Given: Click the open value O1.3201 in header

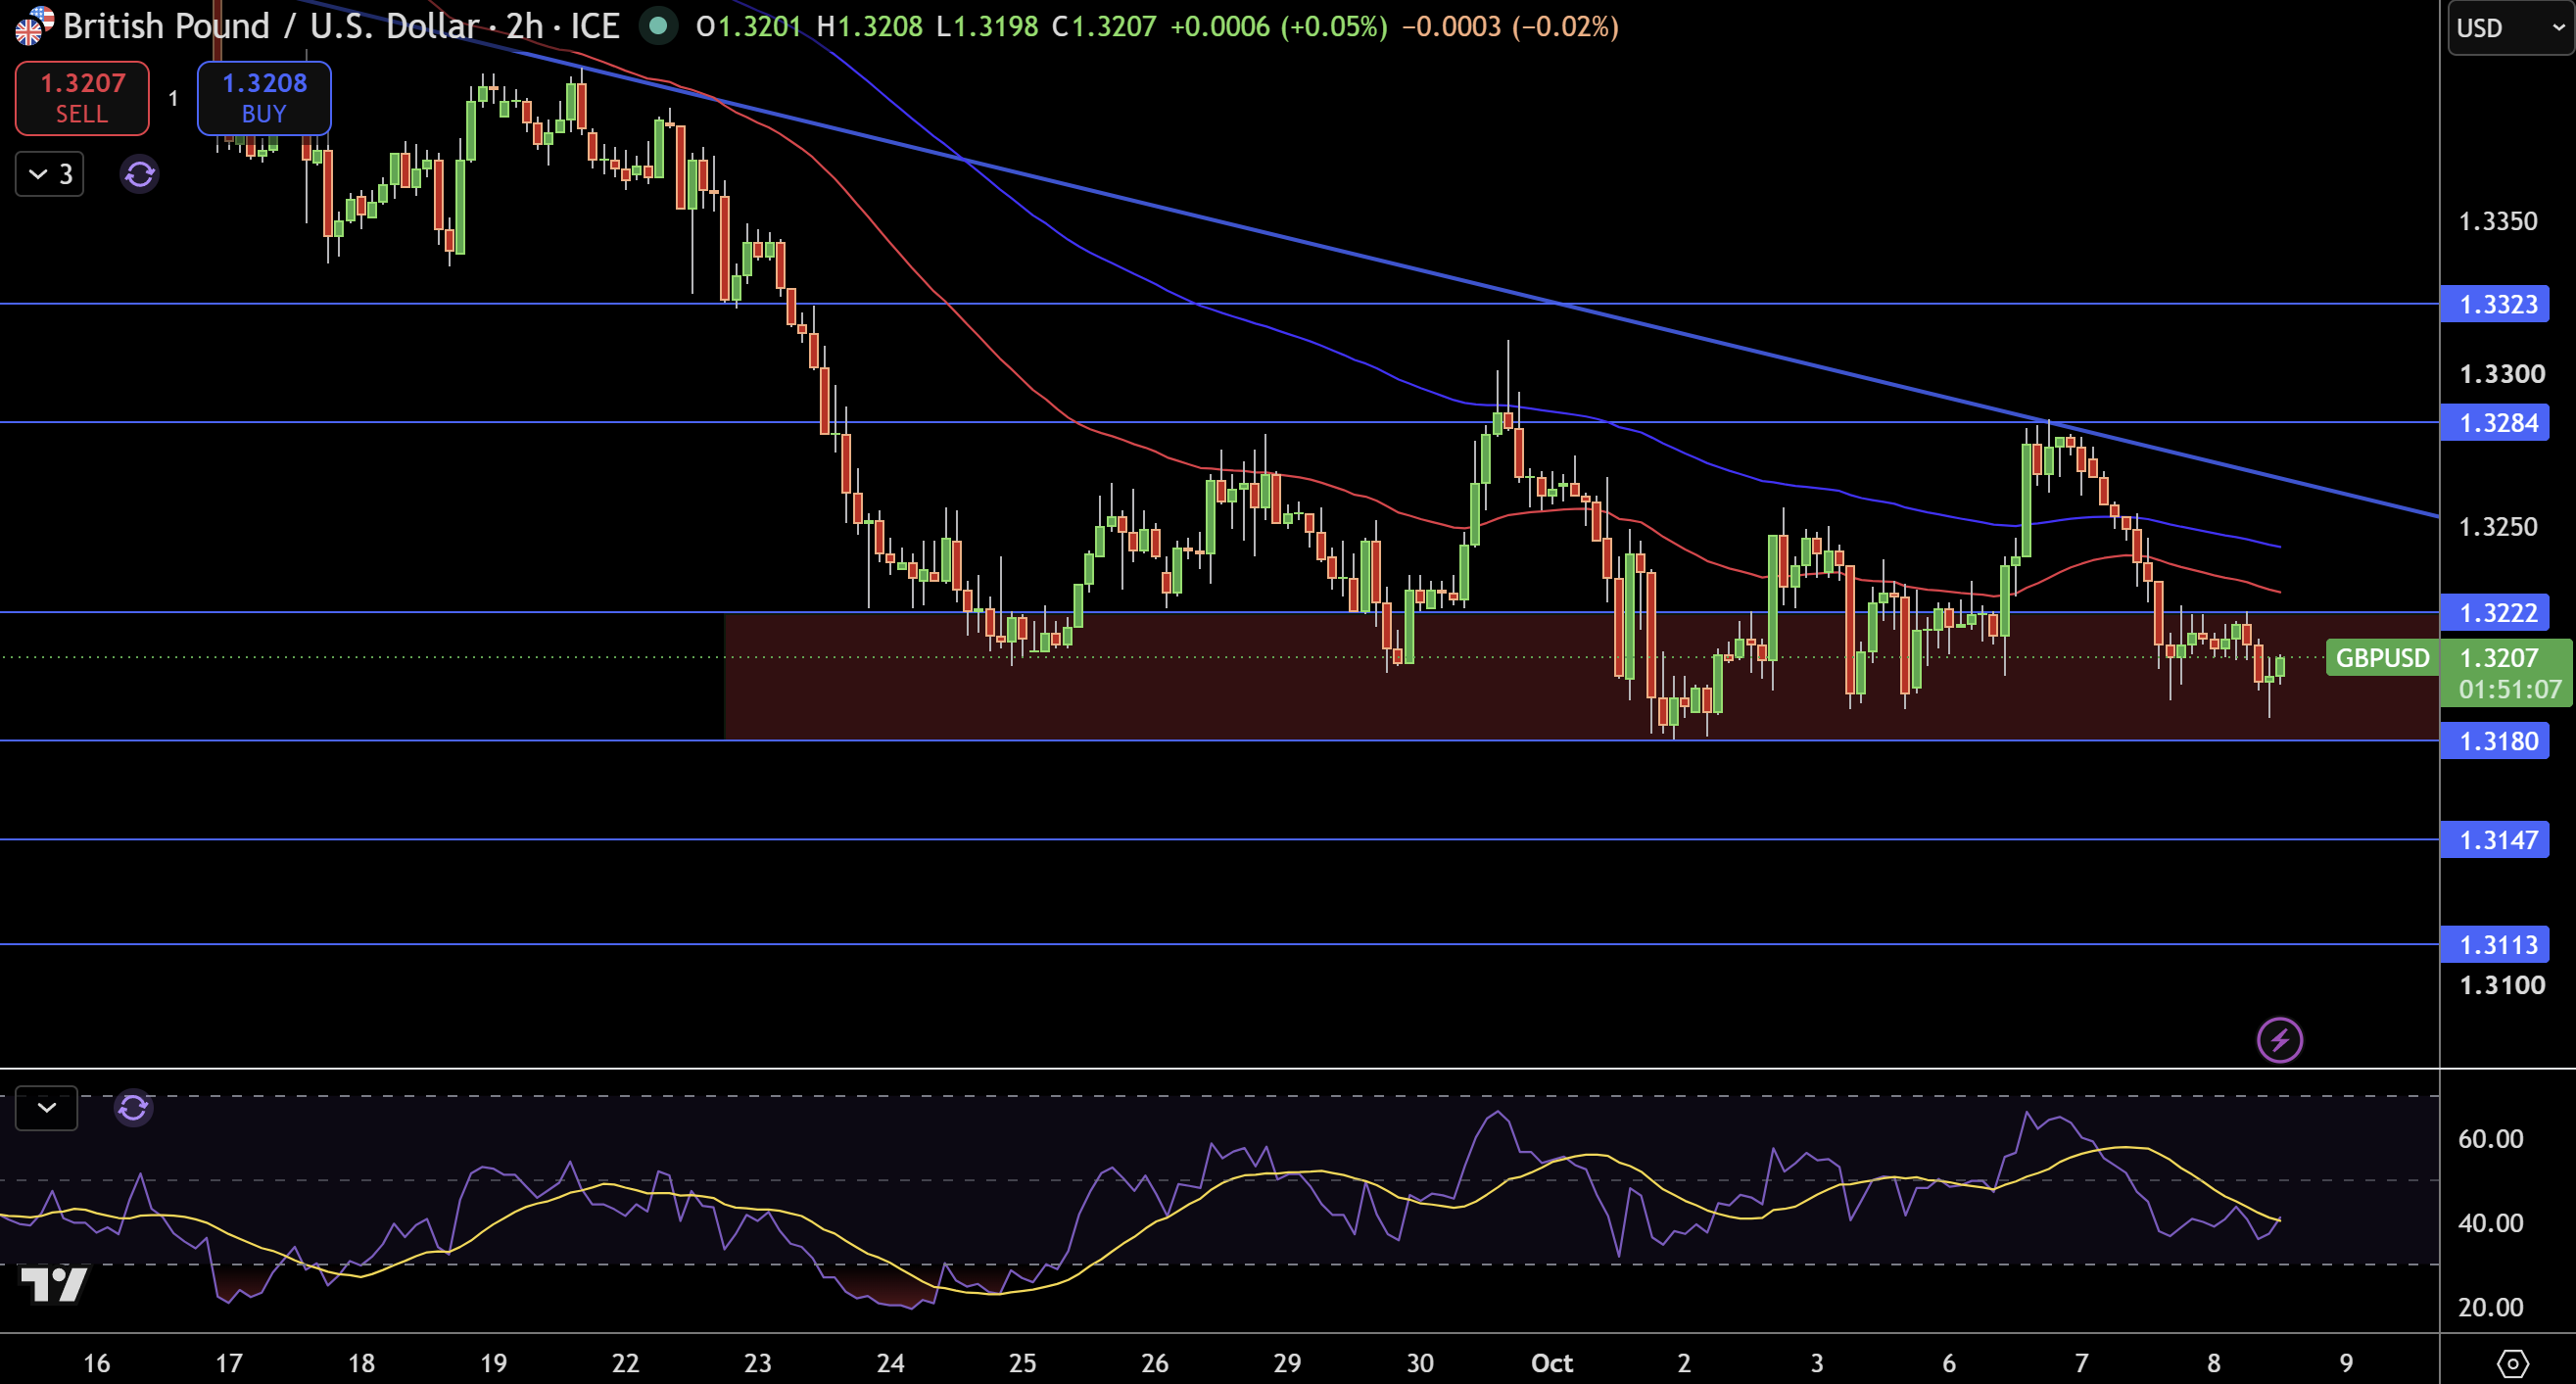Looking at the screenshot, I should coord(749,26).
